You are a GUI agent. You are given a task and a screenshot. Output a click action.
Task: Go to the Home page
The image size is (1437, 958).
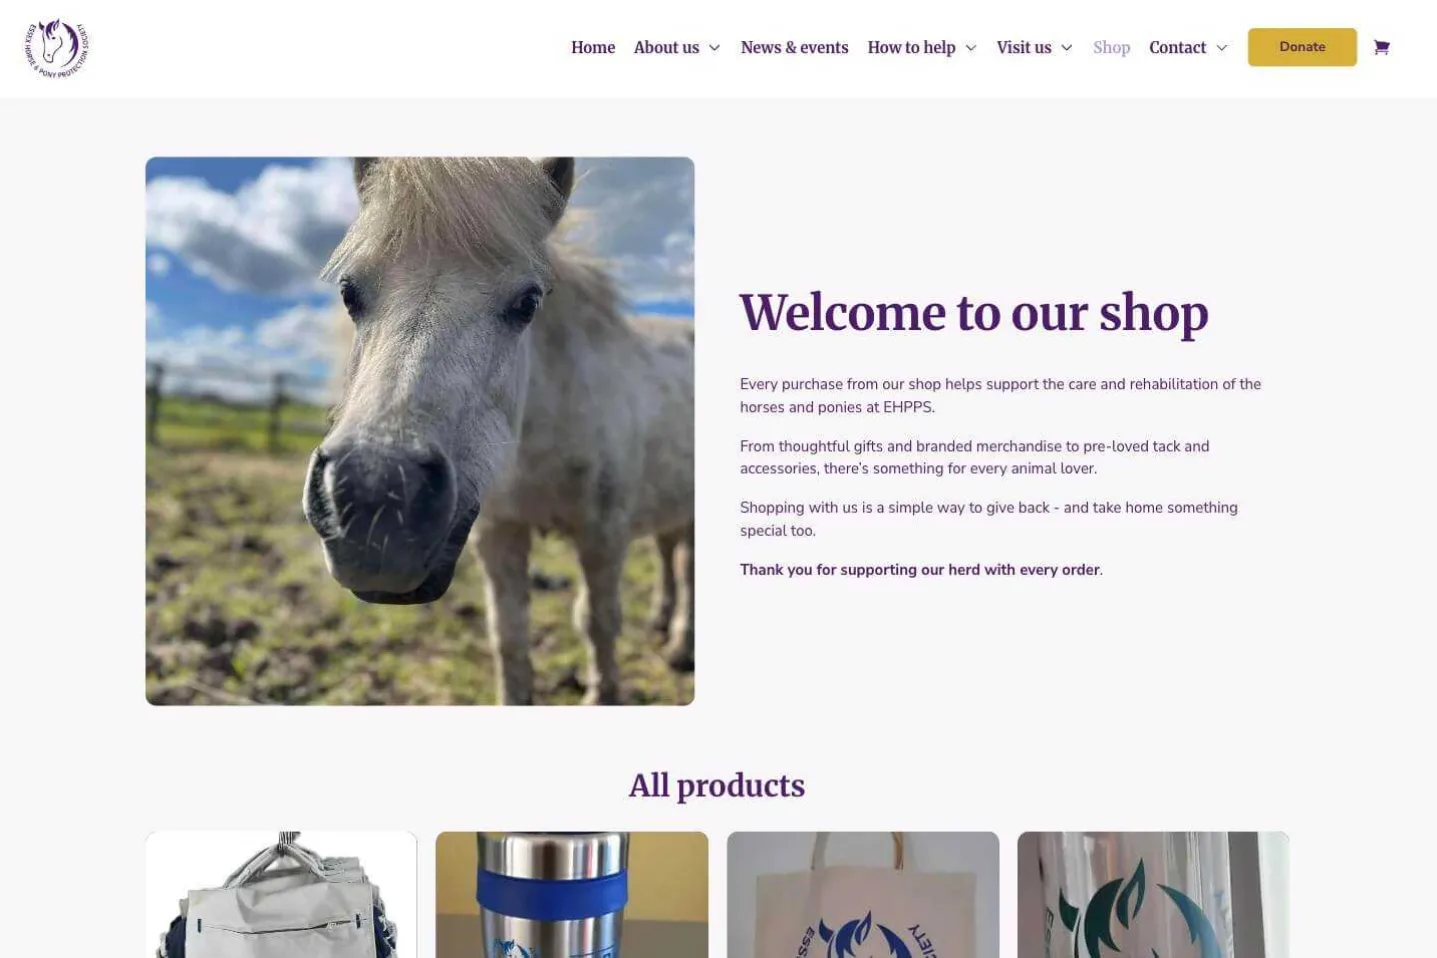coord(593,47)
